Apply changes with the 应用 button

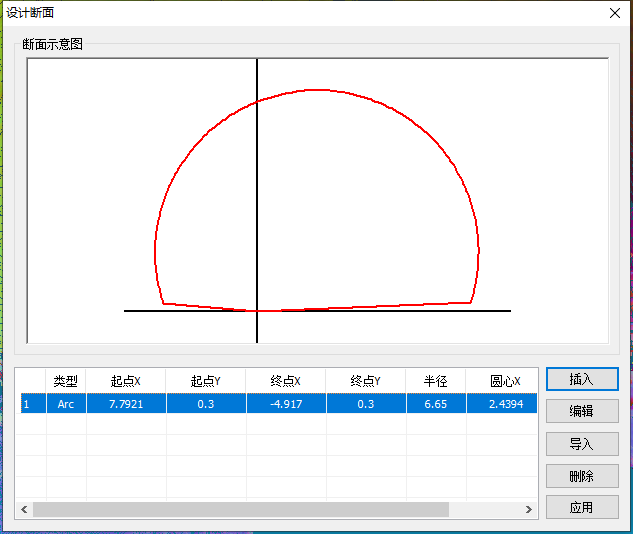tap(581, 507)
